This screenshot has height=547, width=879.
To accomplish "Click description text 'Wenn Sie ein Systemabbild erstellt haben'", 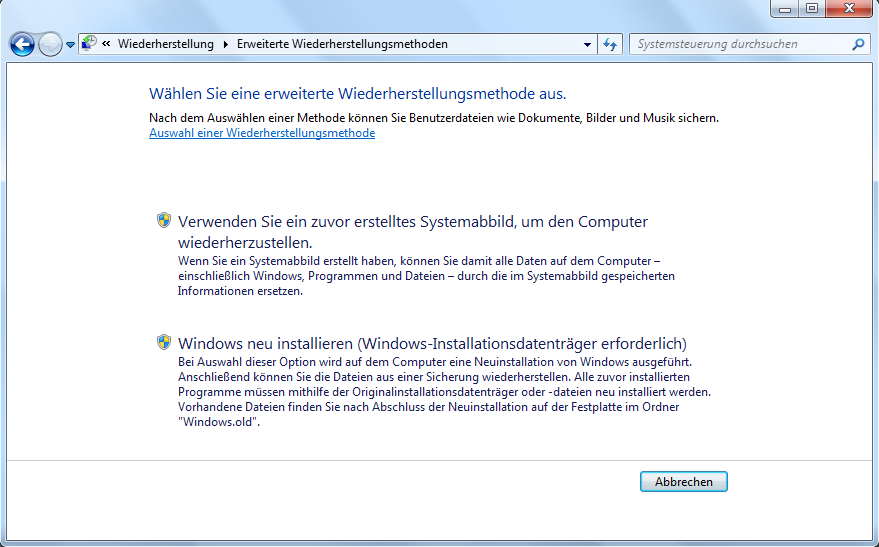I will pos(427,276).
